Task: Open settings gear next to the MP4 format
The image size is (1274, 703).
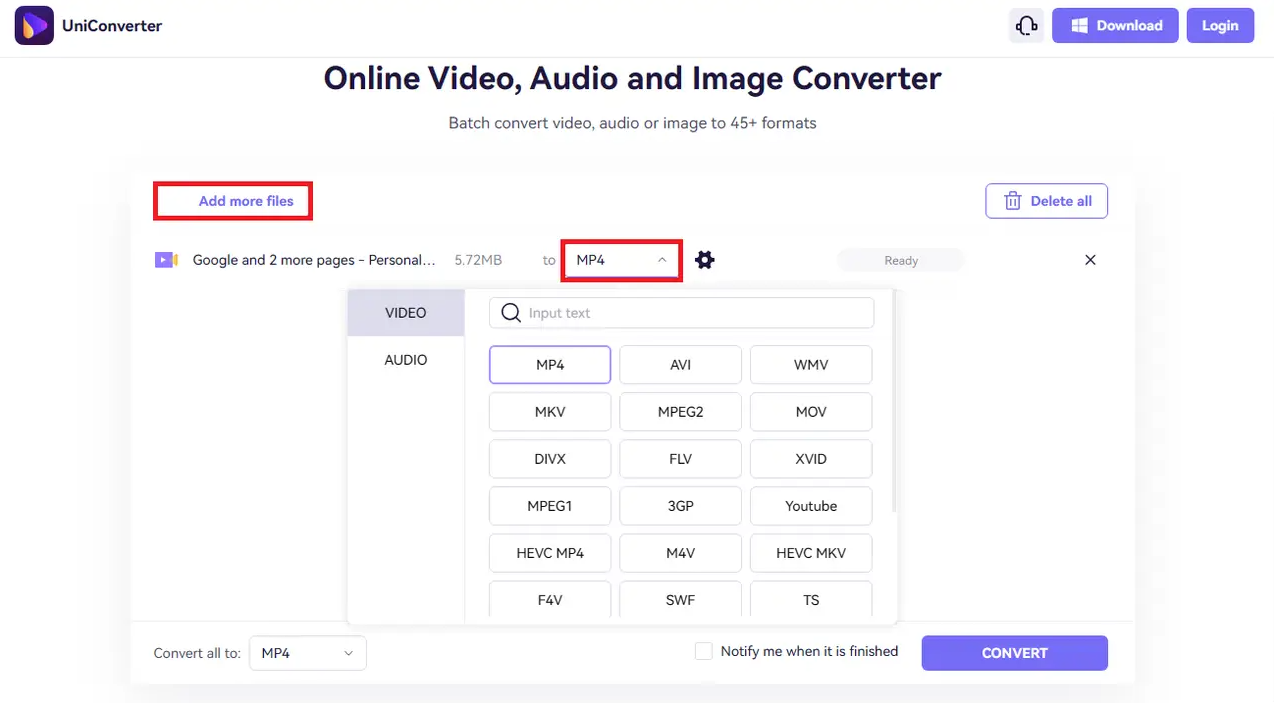Action: (x=705, y=260)
